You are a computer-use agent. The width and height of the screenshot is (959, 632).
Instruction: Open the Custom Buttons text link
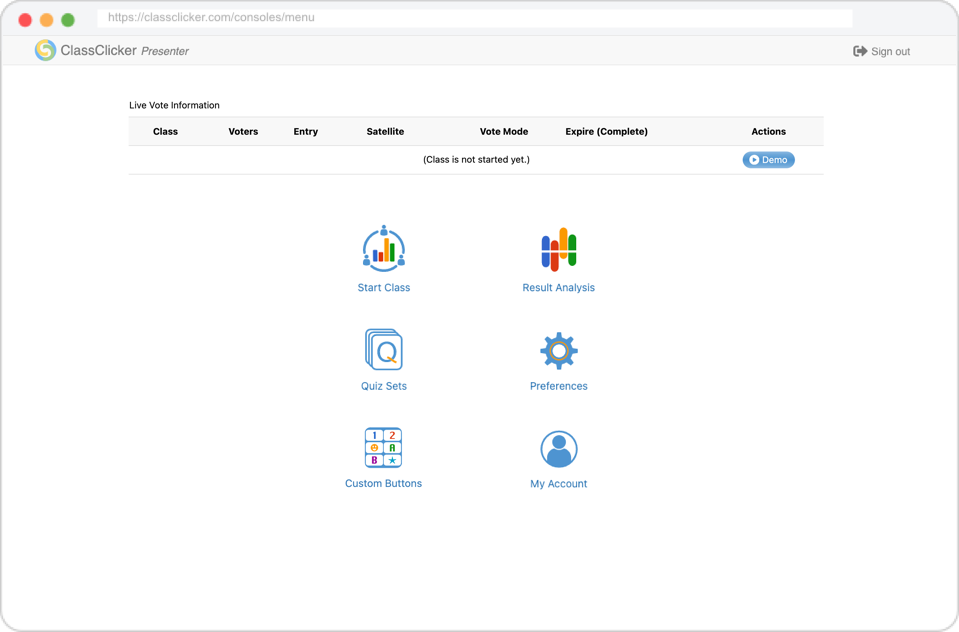point(383,484)
